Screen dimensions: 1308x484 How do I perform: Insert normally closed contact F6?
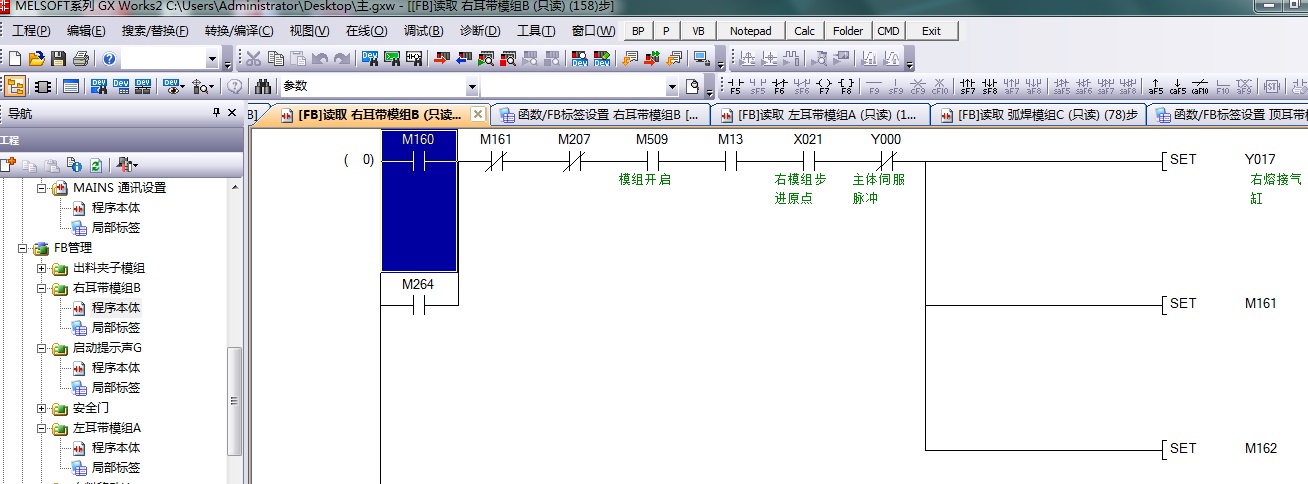[780, 86]
